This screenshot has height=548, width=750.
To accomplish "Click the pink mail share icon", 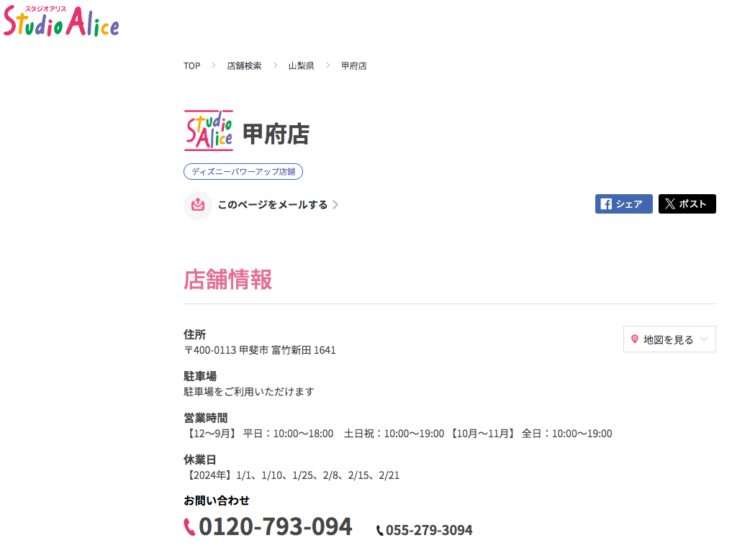I will coord(198,205).
